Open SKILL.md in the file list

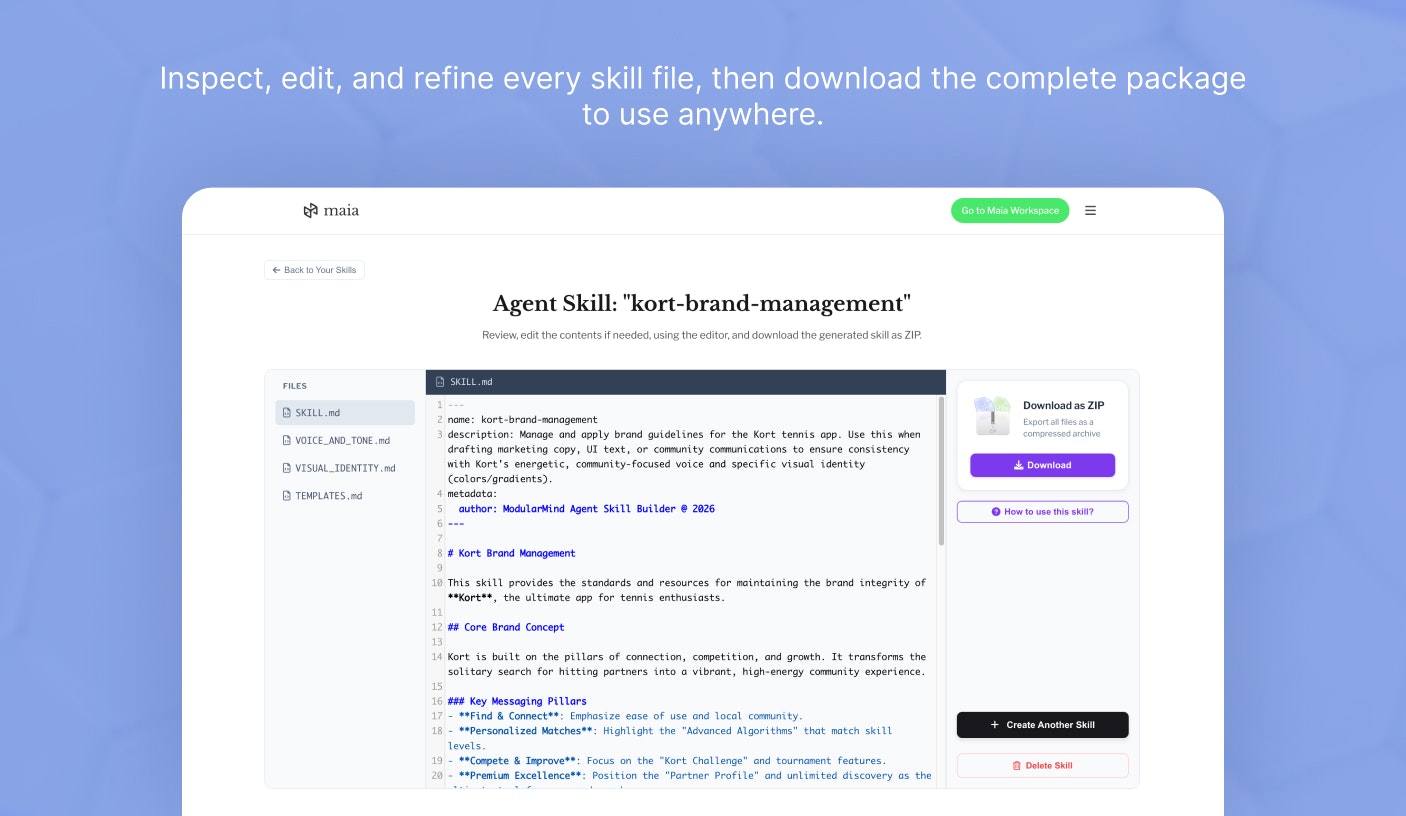tap(345, 413)
